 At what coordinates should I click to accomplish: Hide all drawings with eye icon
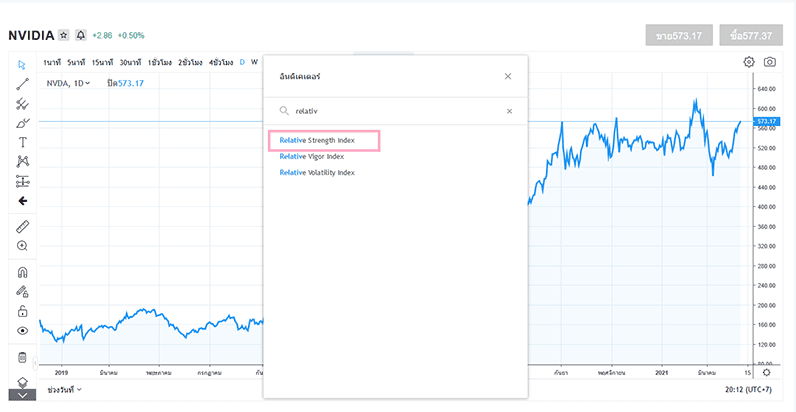pos(22,330)
